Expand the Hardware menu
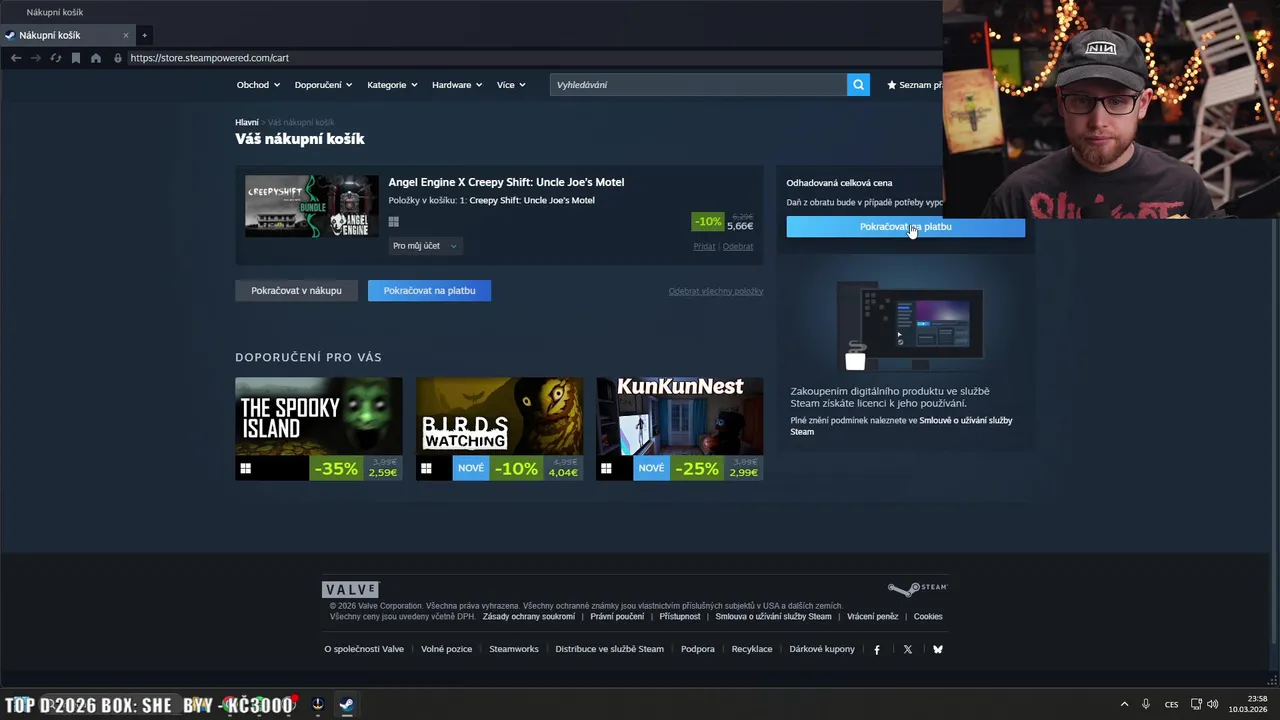 tap(457, 85)
